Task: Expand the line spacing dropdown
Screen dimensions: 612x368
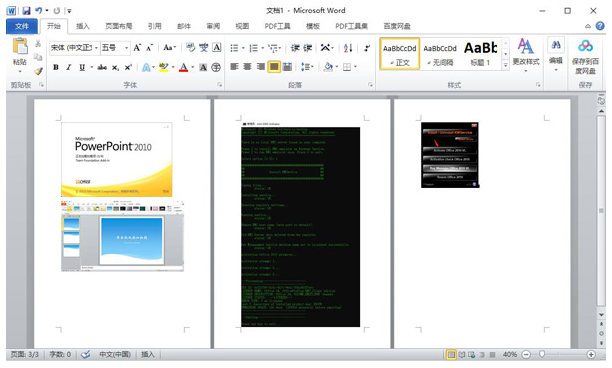Action: (312, 67)
